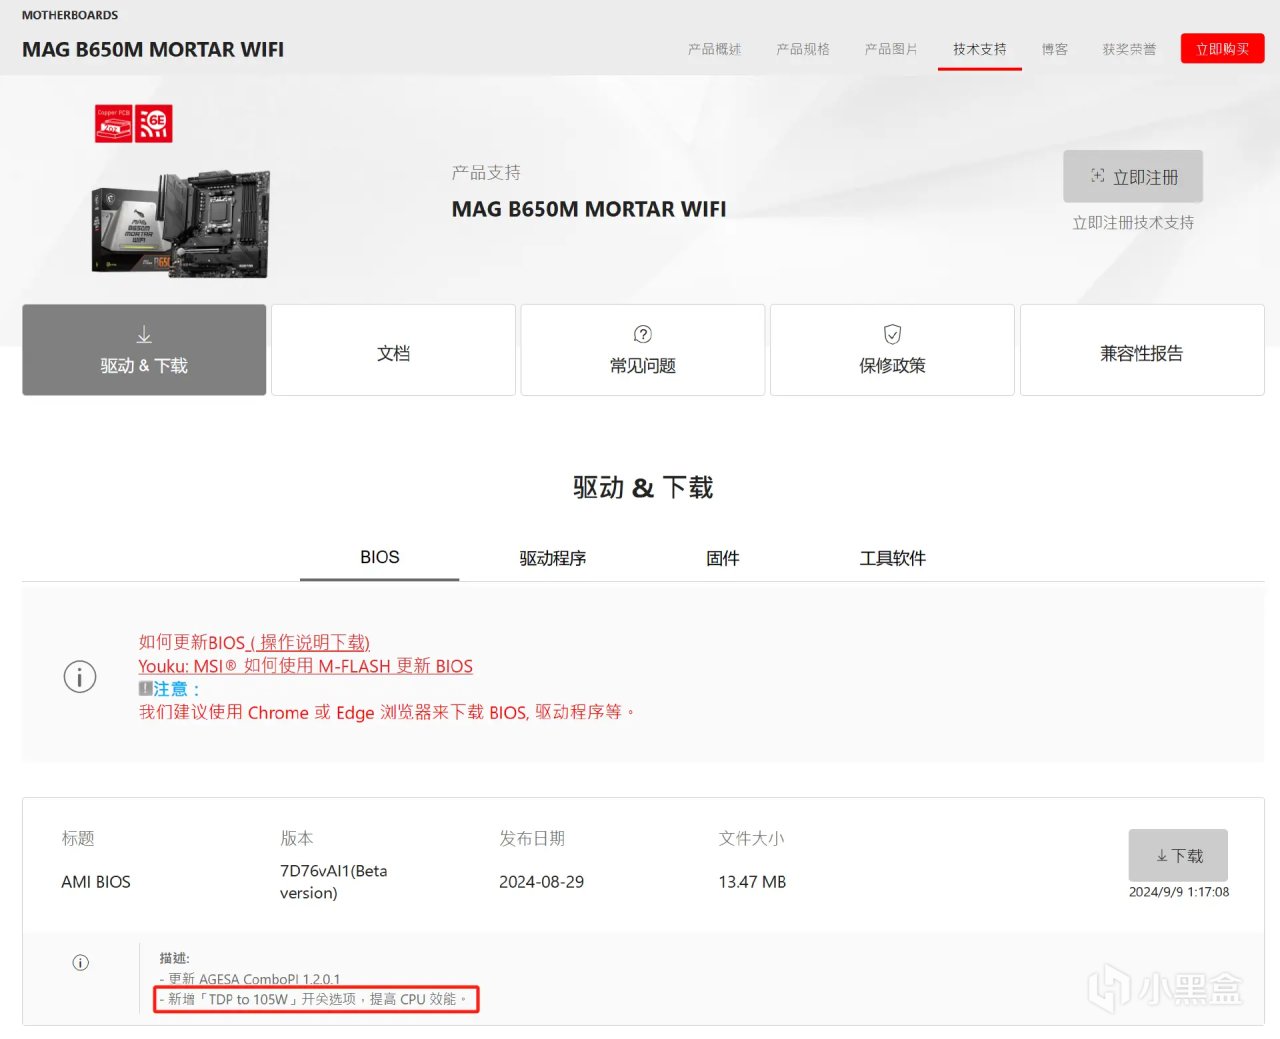Open the 产品概述 navigation tab

pyautogui.click(x=714, y=49)
